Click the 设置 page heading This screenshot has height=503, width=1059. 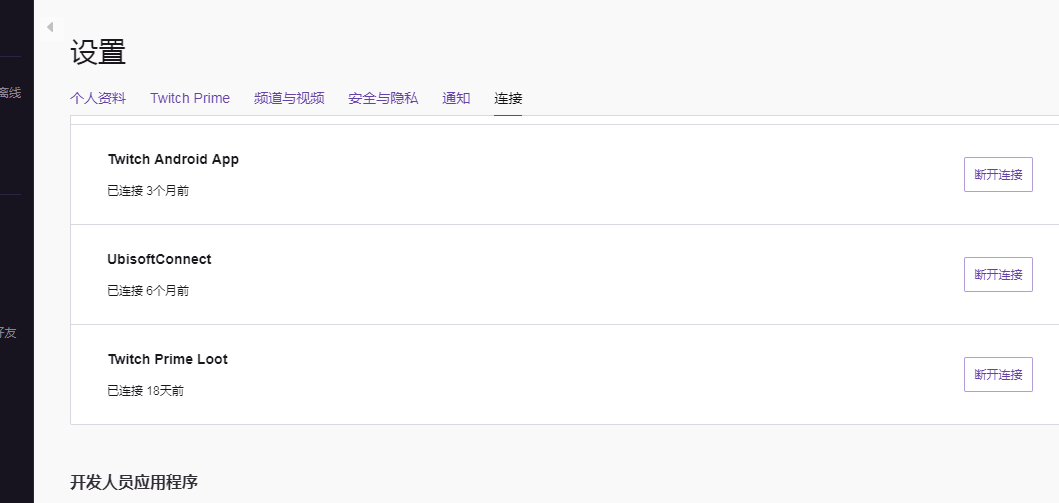(x=98, y=52)
